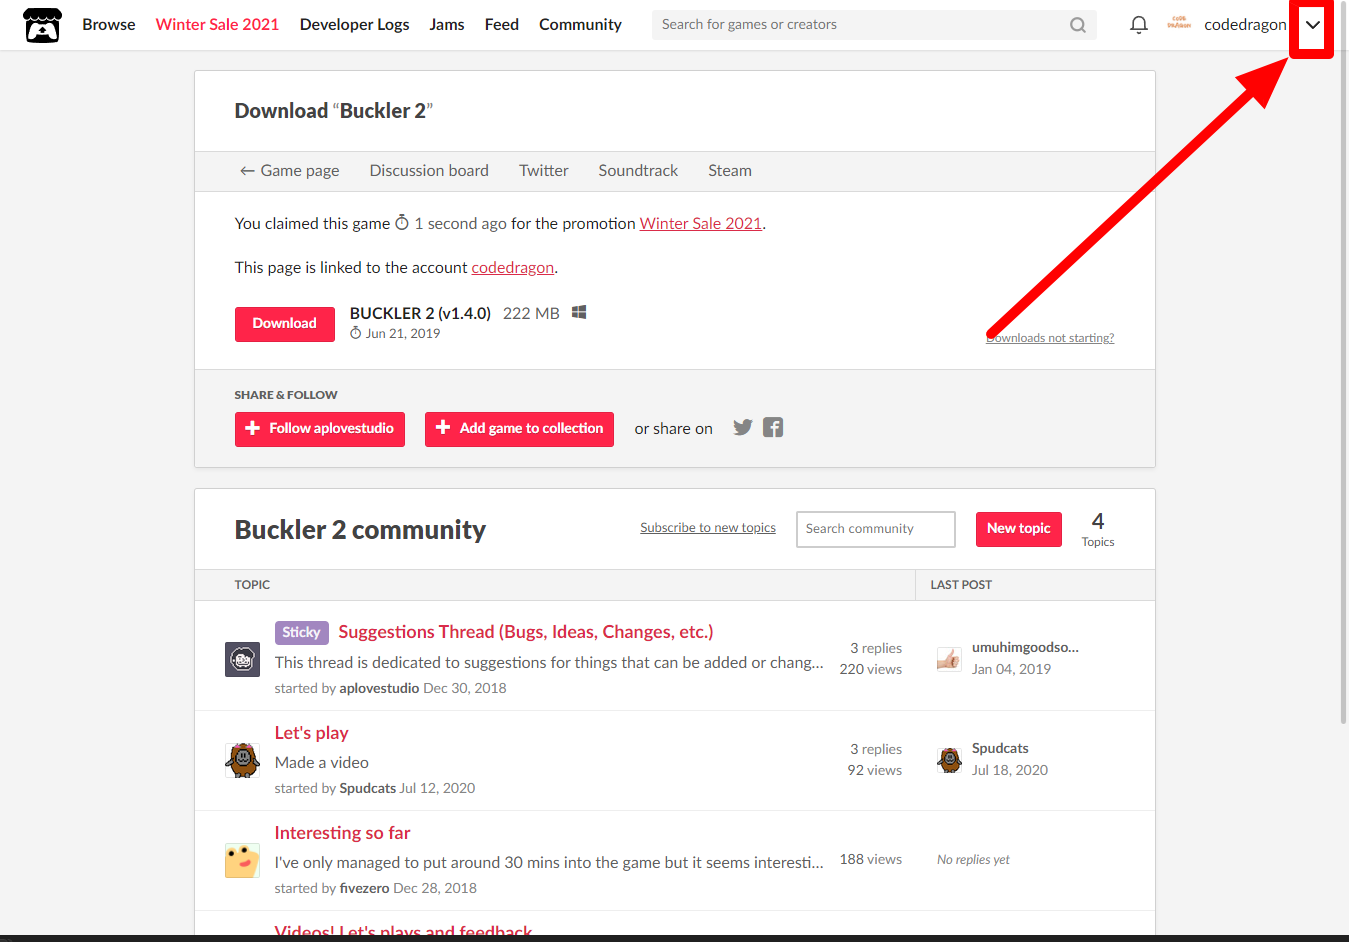Click '188 views' on Interesting so far
This screenshot has width=1349, height=942.
pos(870,859)
